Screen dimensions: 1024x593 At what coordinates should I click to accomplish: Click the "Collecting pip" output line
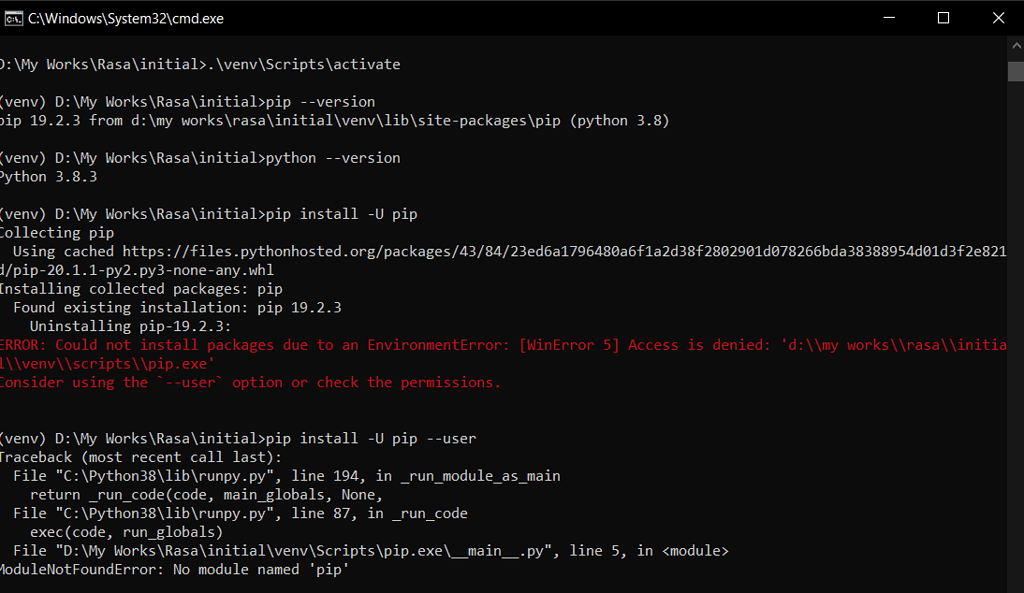(56, 233)
